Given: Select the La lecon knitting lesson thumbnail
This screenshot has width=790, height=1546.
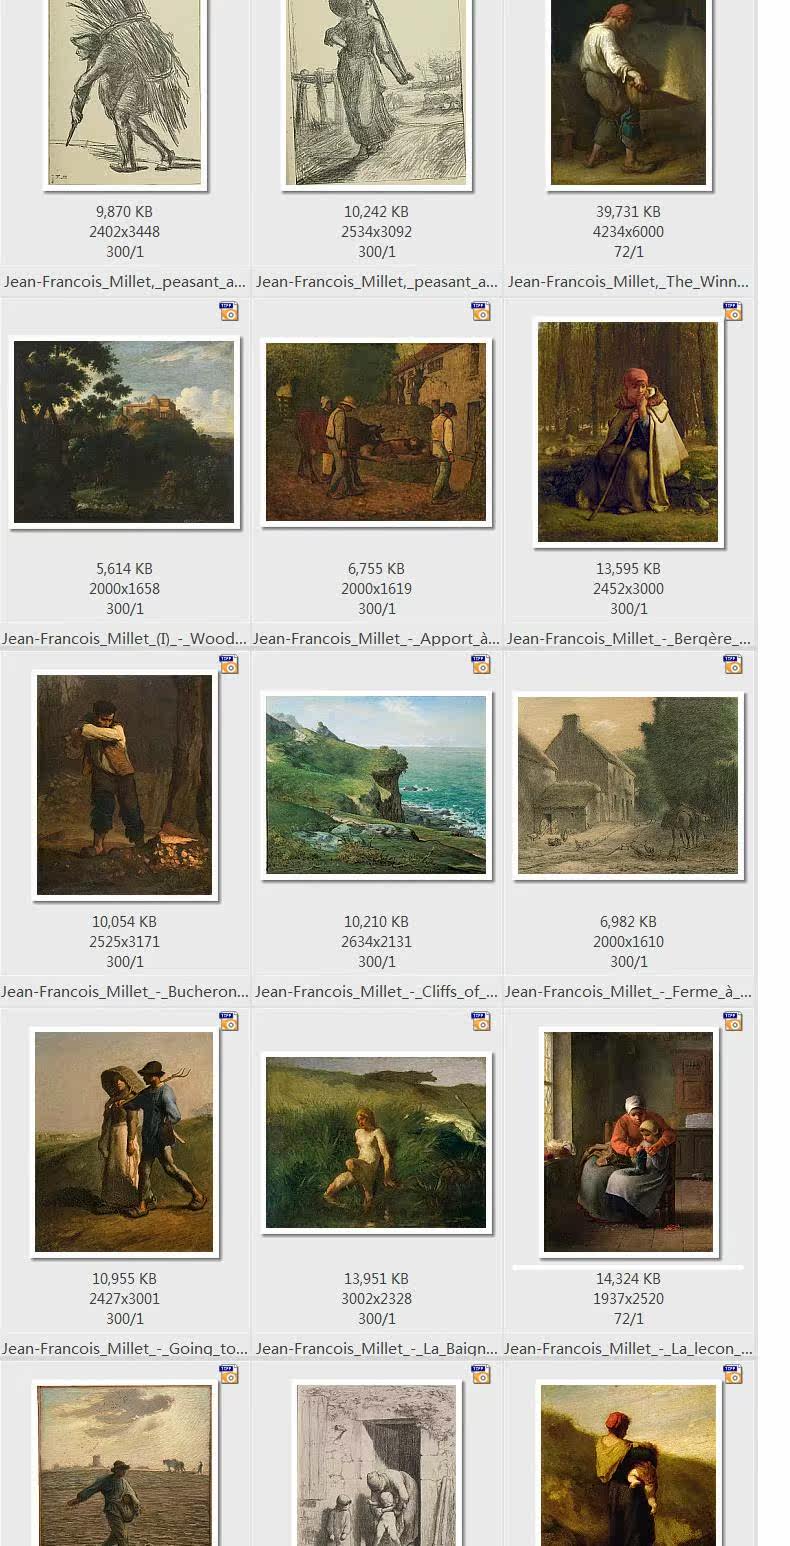Looking at the screenshot, I should (x=628, y=1142).
